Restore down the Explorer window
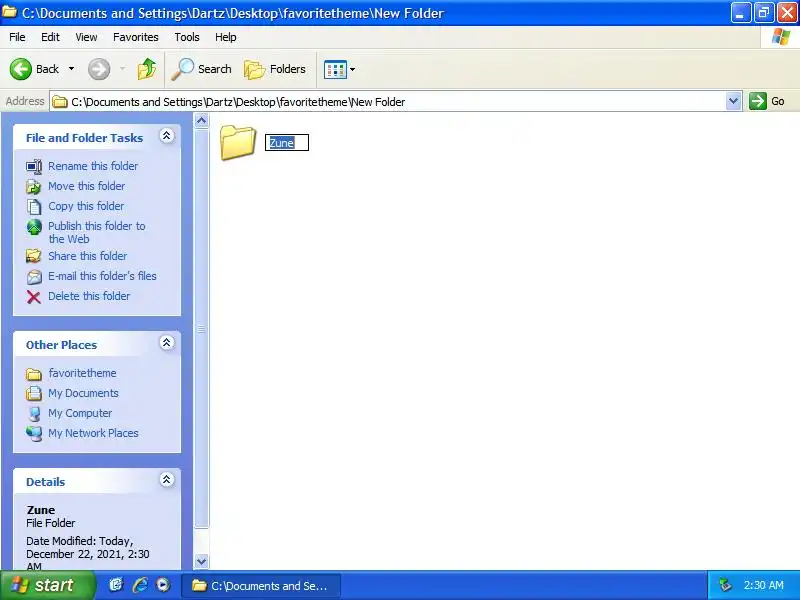800x600 pixels. (x=763, y=13)
